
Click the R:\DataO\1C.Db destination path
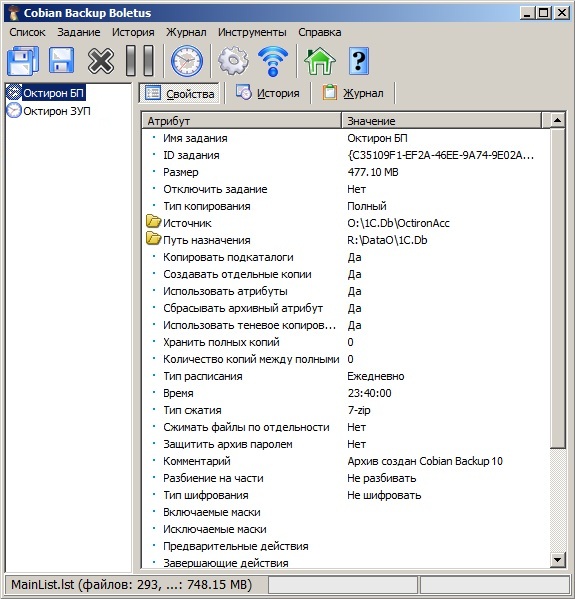(x=387, y=240)
